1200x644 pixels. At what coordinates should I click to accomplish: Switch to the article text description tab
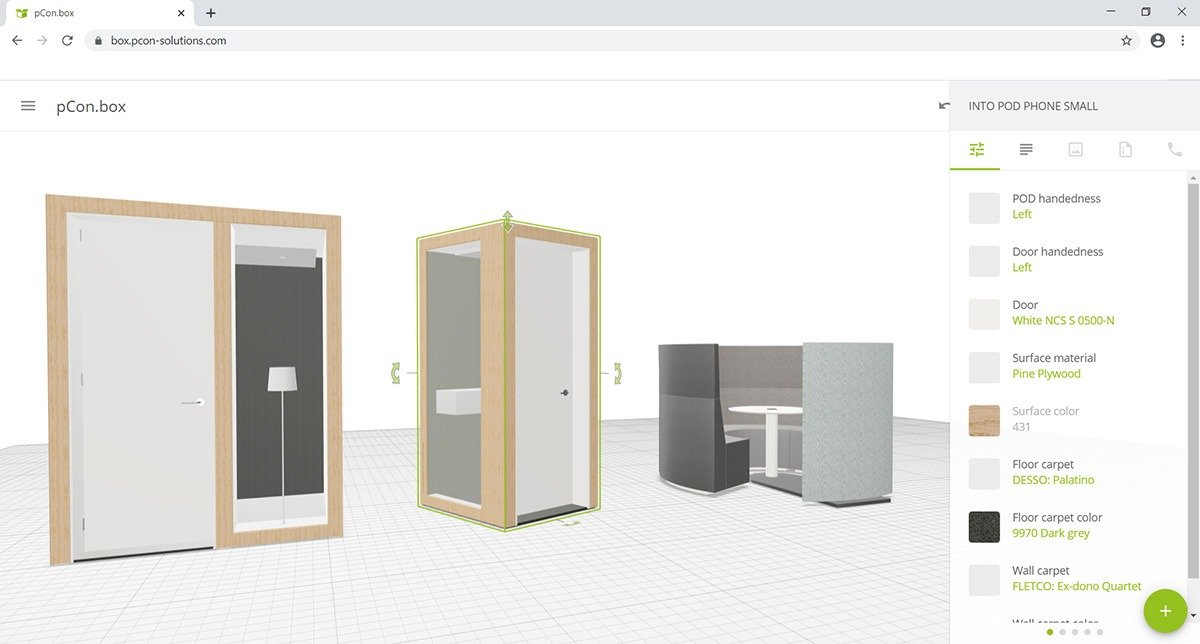(1026, 149)
